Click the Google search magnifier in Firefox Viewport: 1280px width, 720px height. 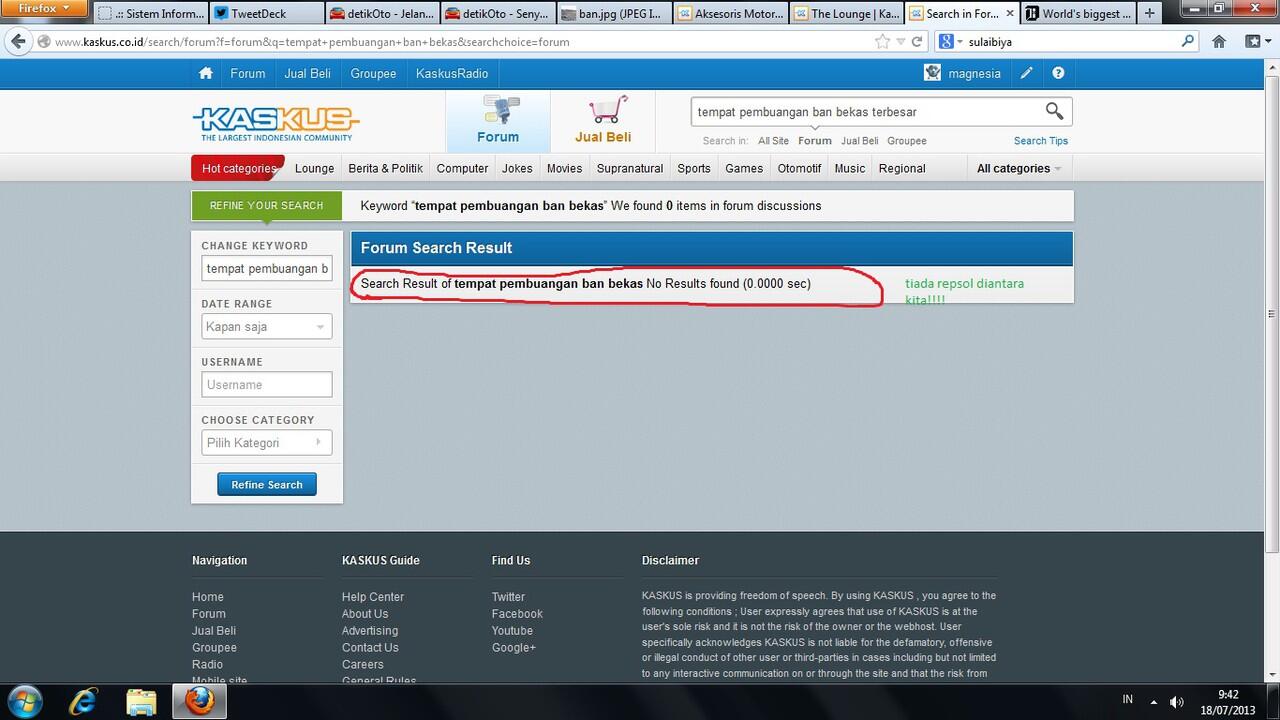click(1188, 42)
